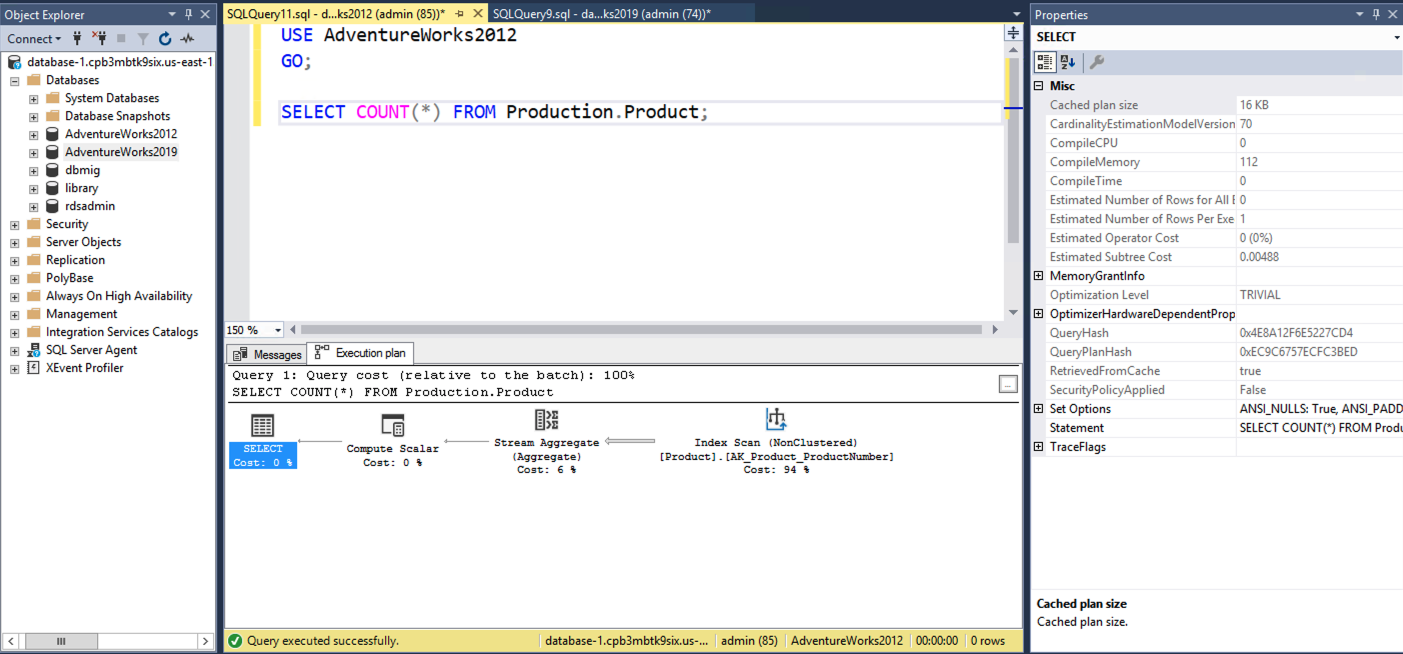
Task: Expand the AdventureWorks2019 database node
Action: 34,152
